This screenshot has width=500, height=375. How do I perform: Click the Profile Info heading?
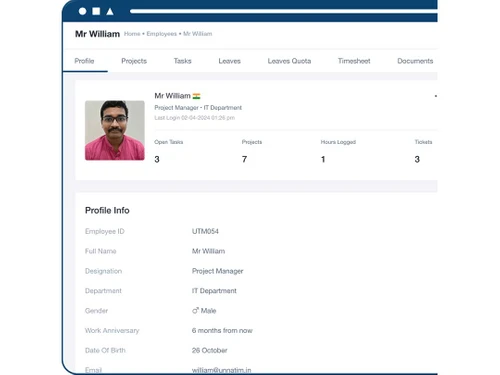[x=107, y=210]
